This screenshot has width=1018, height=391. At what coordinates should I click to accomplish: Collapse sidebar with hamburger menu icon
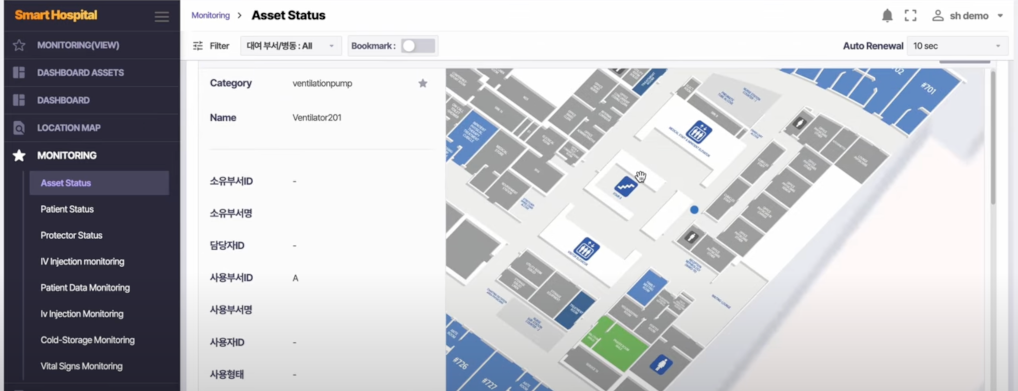coord(162,16)
